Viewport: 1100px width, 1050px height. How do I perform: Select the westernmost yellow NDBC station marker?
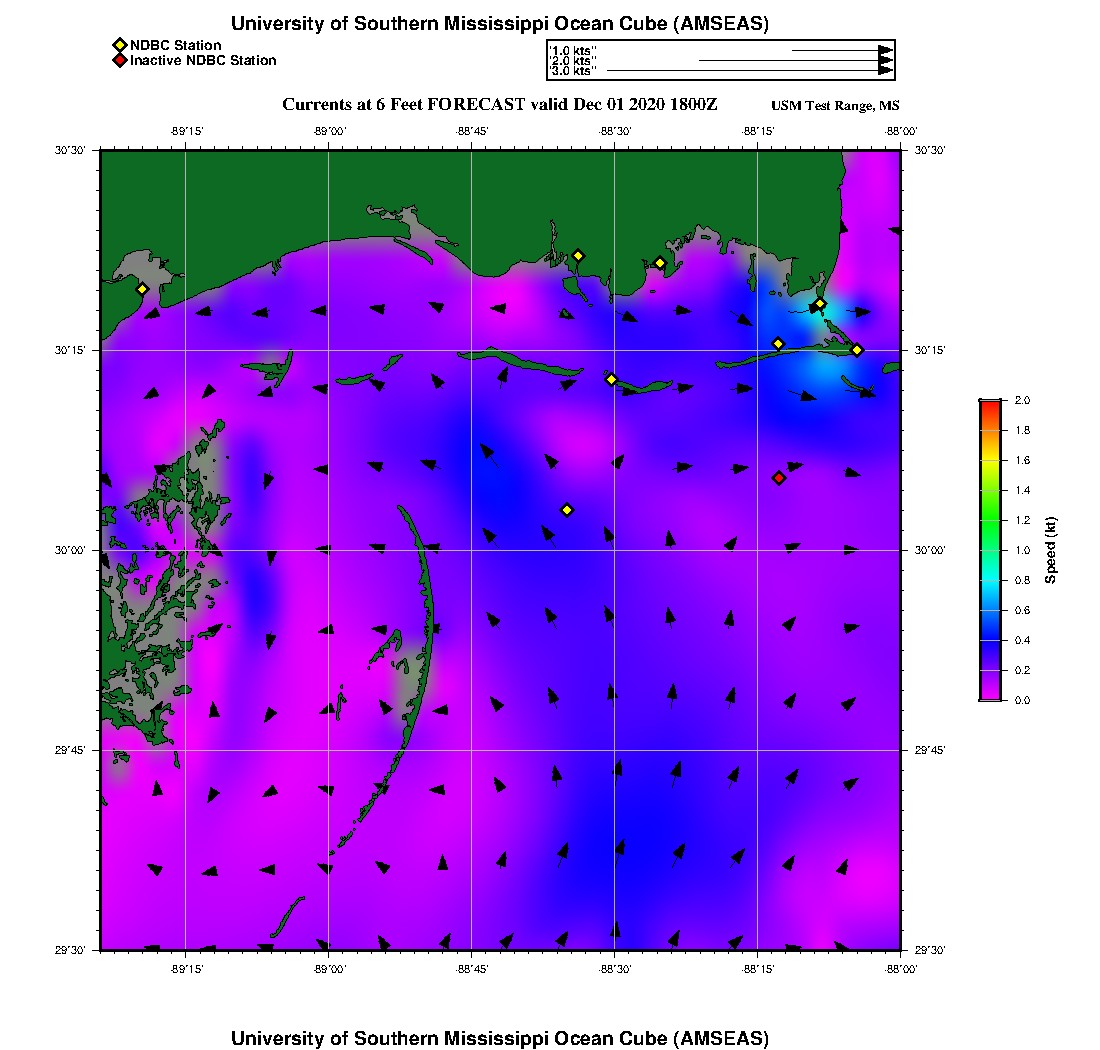143,289
